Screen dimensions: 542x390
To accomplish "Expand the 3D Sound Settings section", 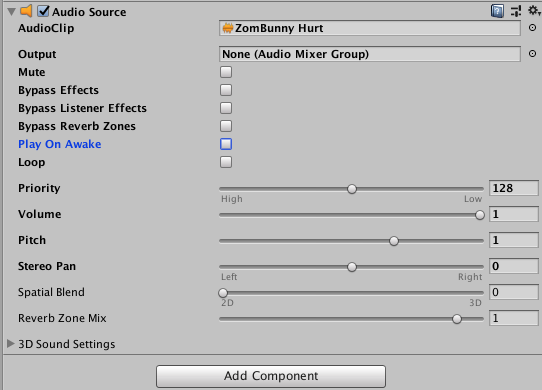I will pyautogui.click(x=11, y=343).
